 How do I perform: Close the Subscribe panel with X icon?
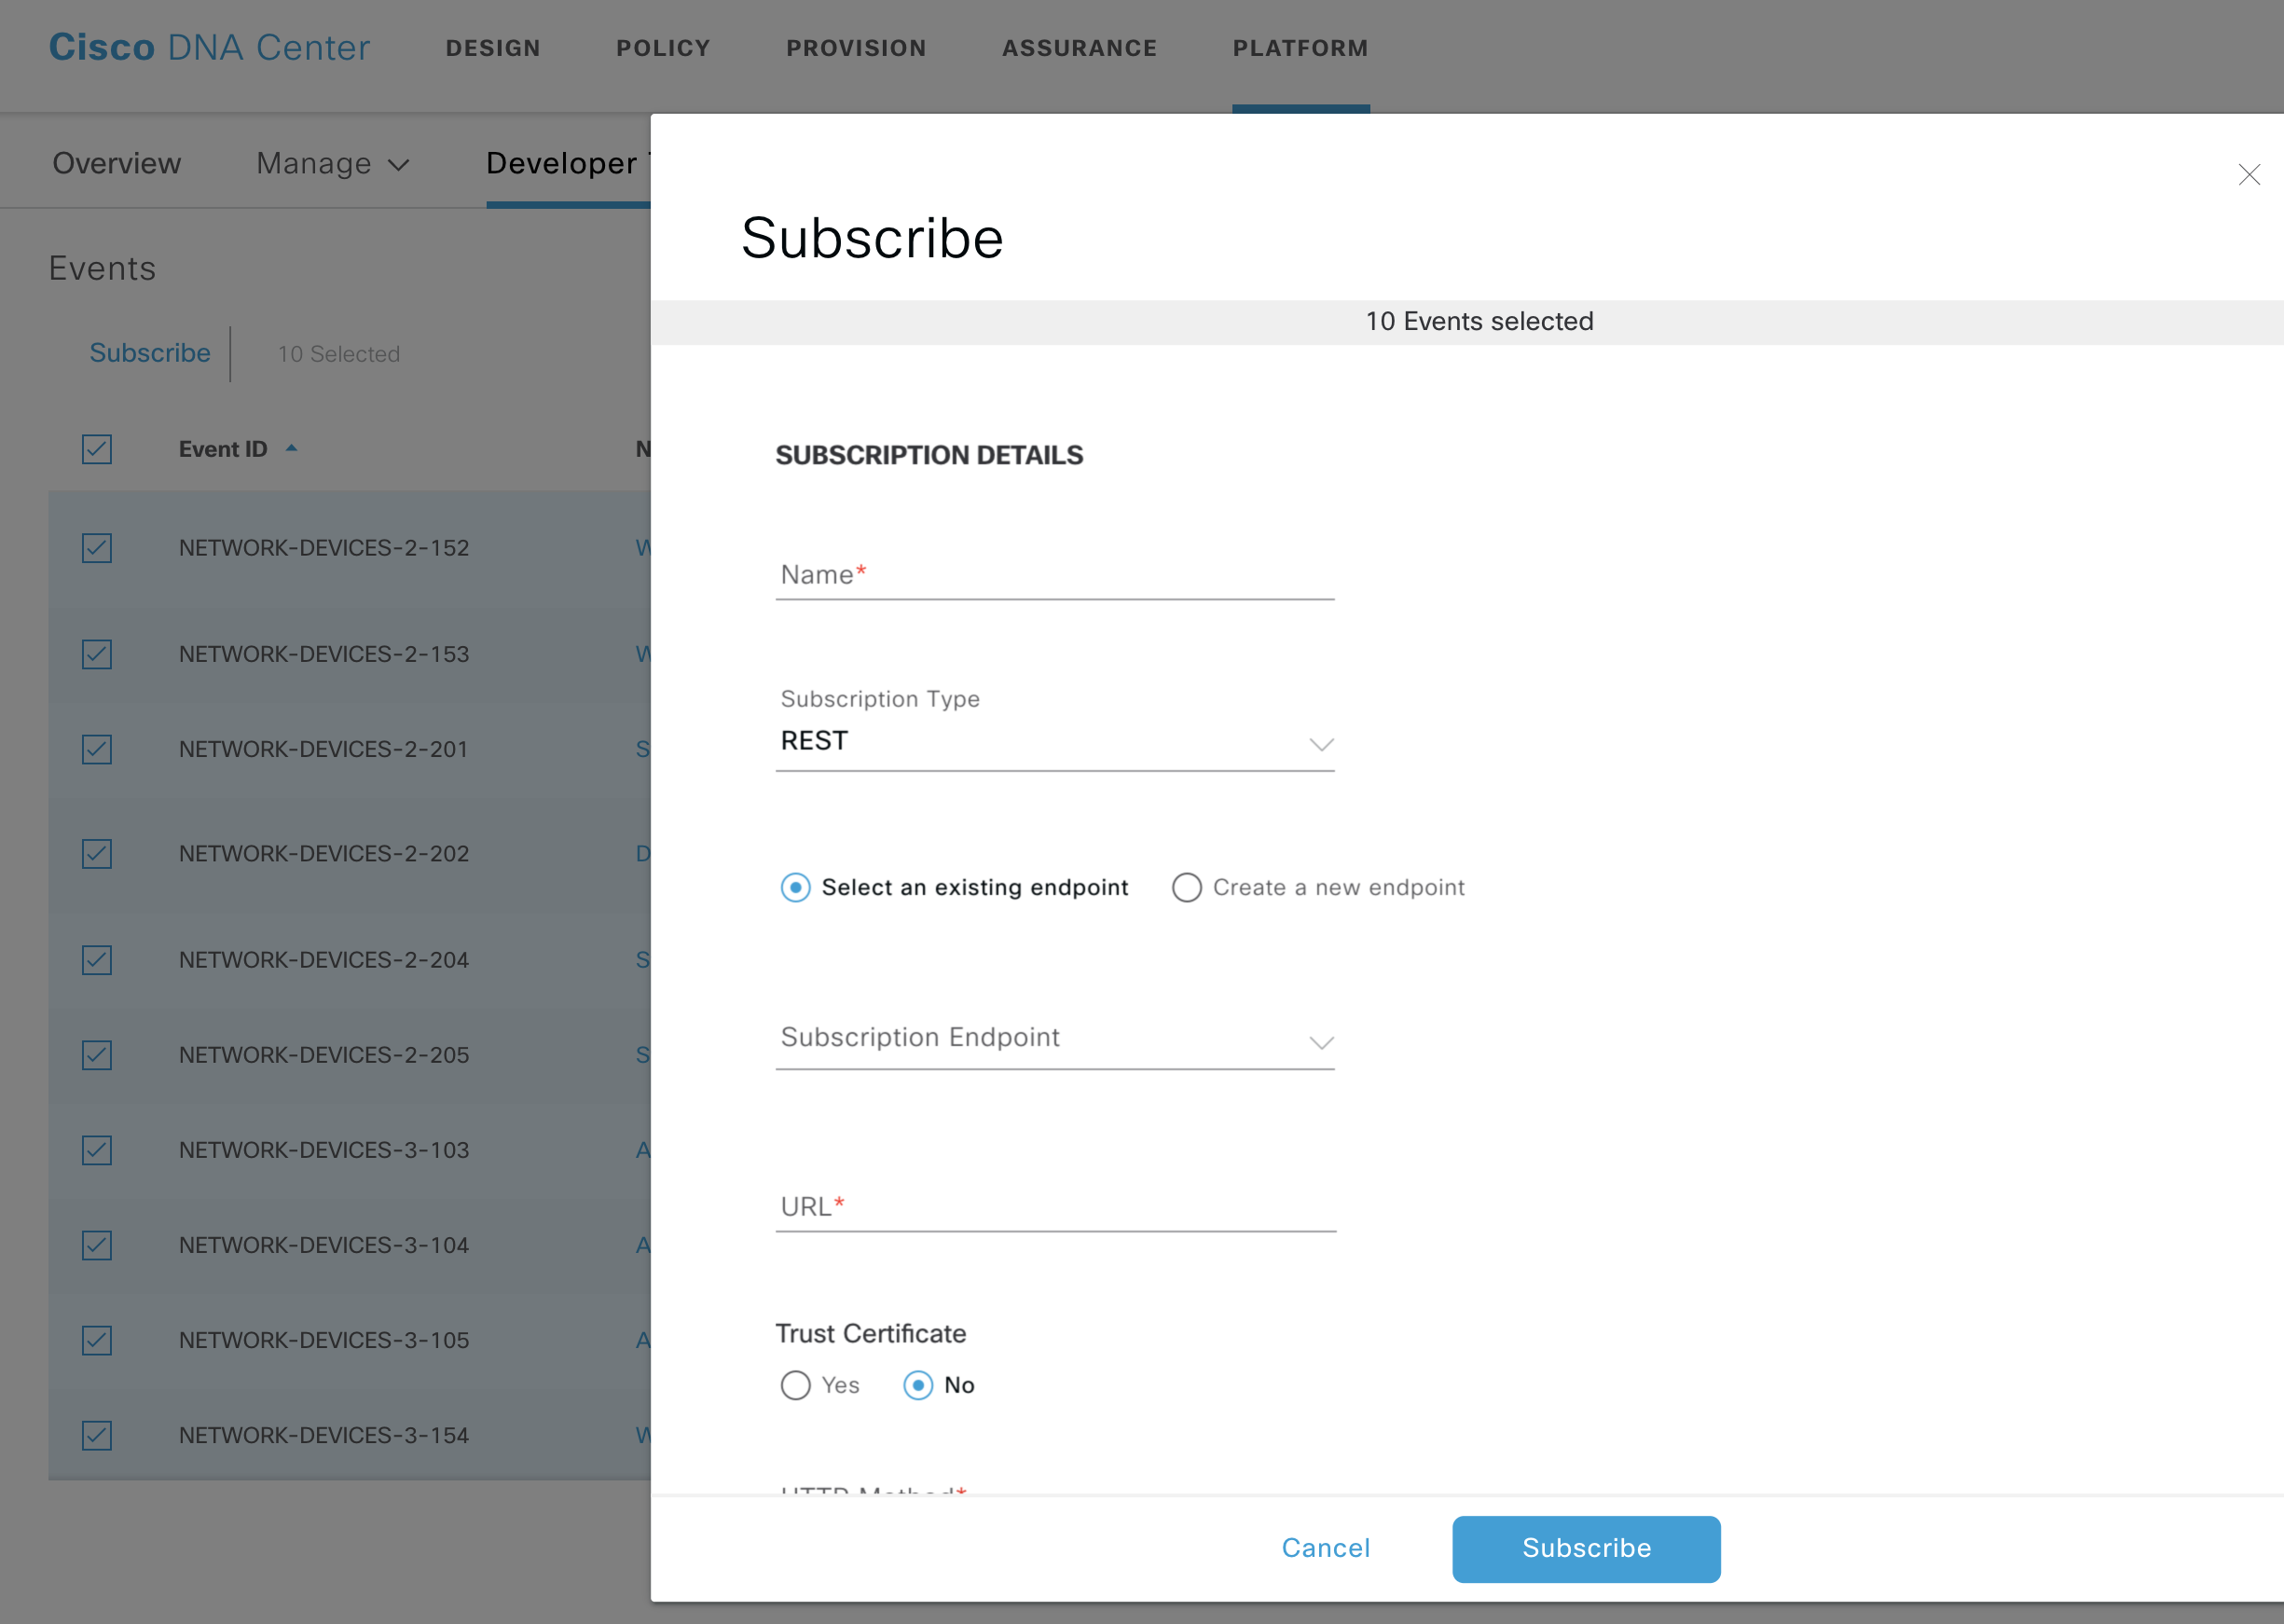point(2248,175)
